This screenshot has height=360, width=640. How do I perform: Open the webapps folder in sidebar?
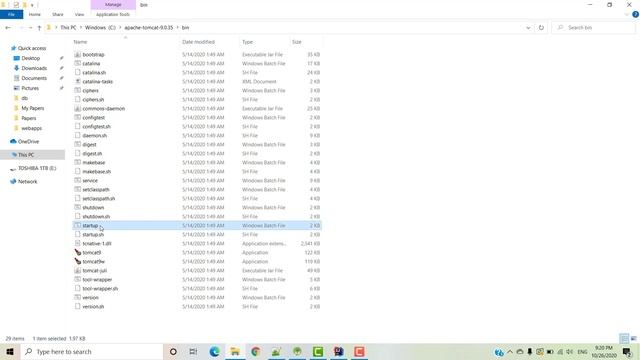click(31, 128)
